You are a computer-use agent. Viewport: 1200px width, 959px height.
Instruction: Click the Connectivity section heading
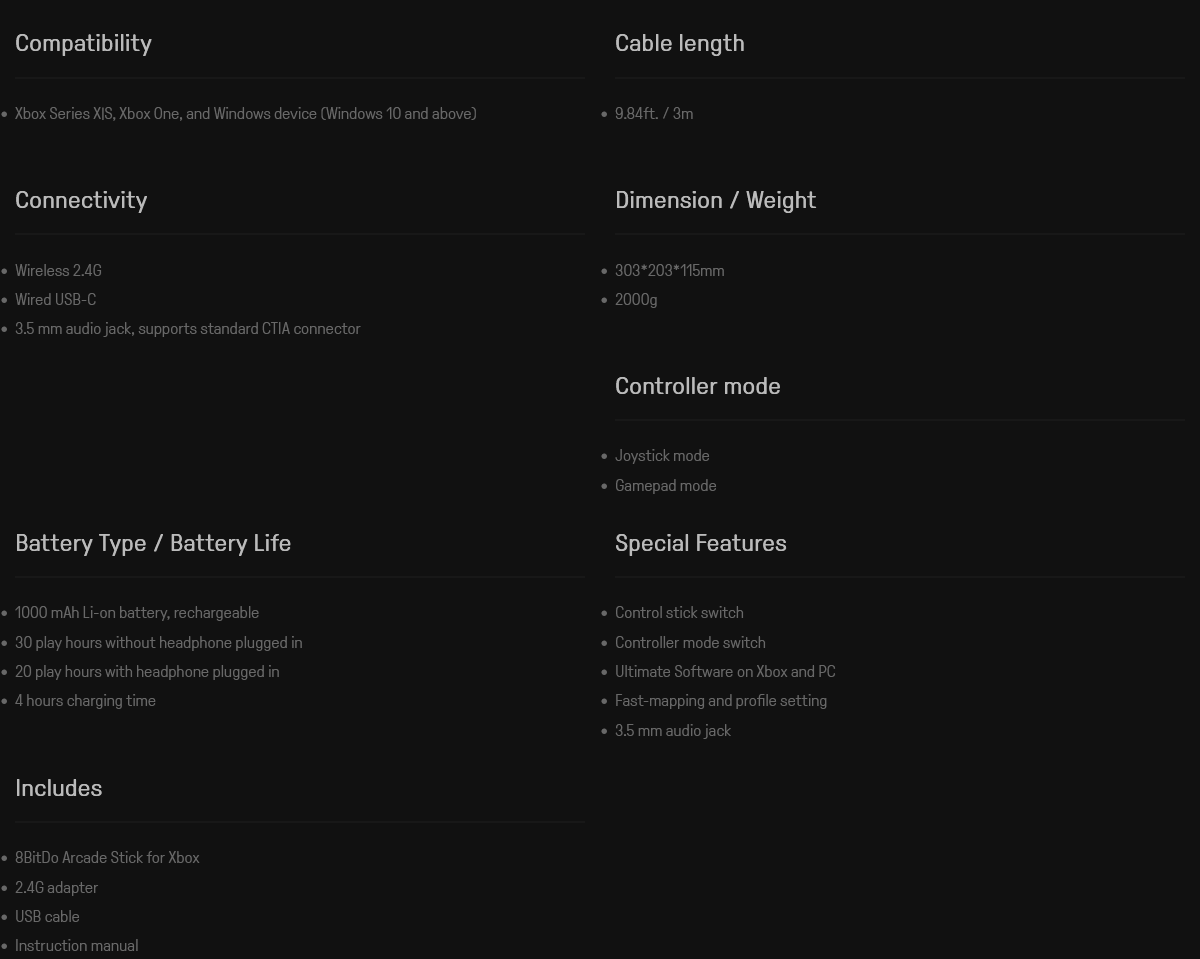point(81,200)
